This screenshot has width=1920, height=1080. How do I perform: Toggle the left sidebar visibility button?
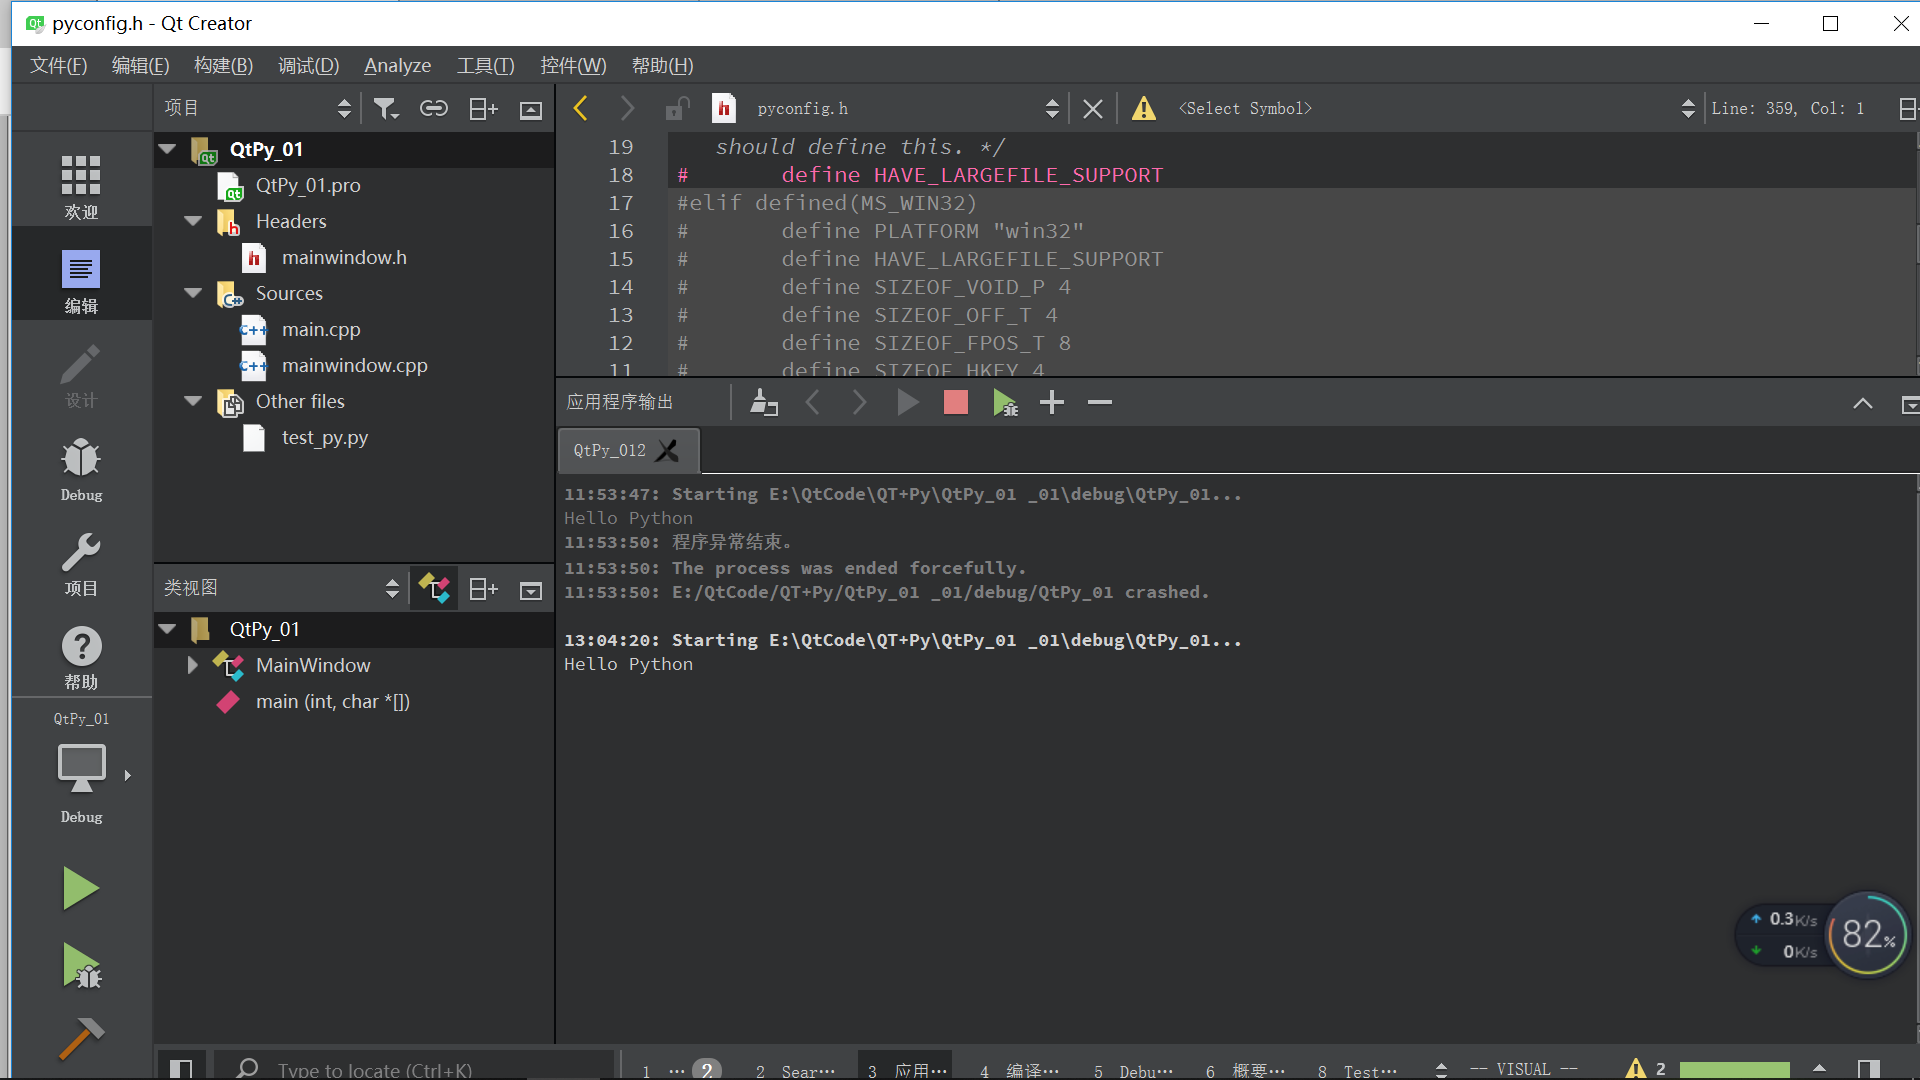tap(181, 1069)
